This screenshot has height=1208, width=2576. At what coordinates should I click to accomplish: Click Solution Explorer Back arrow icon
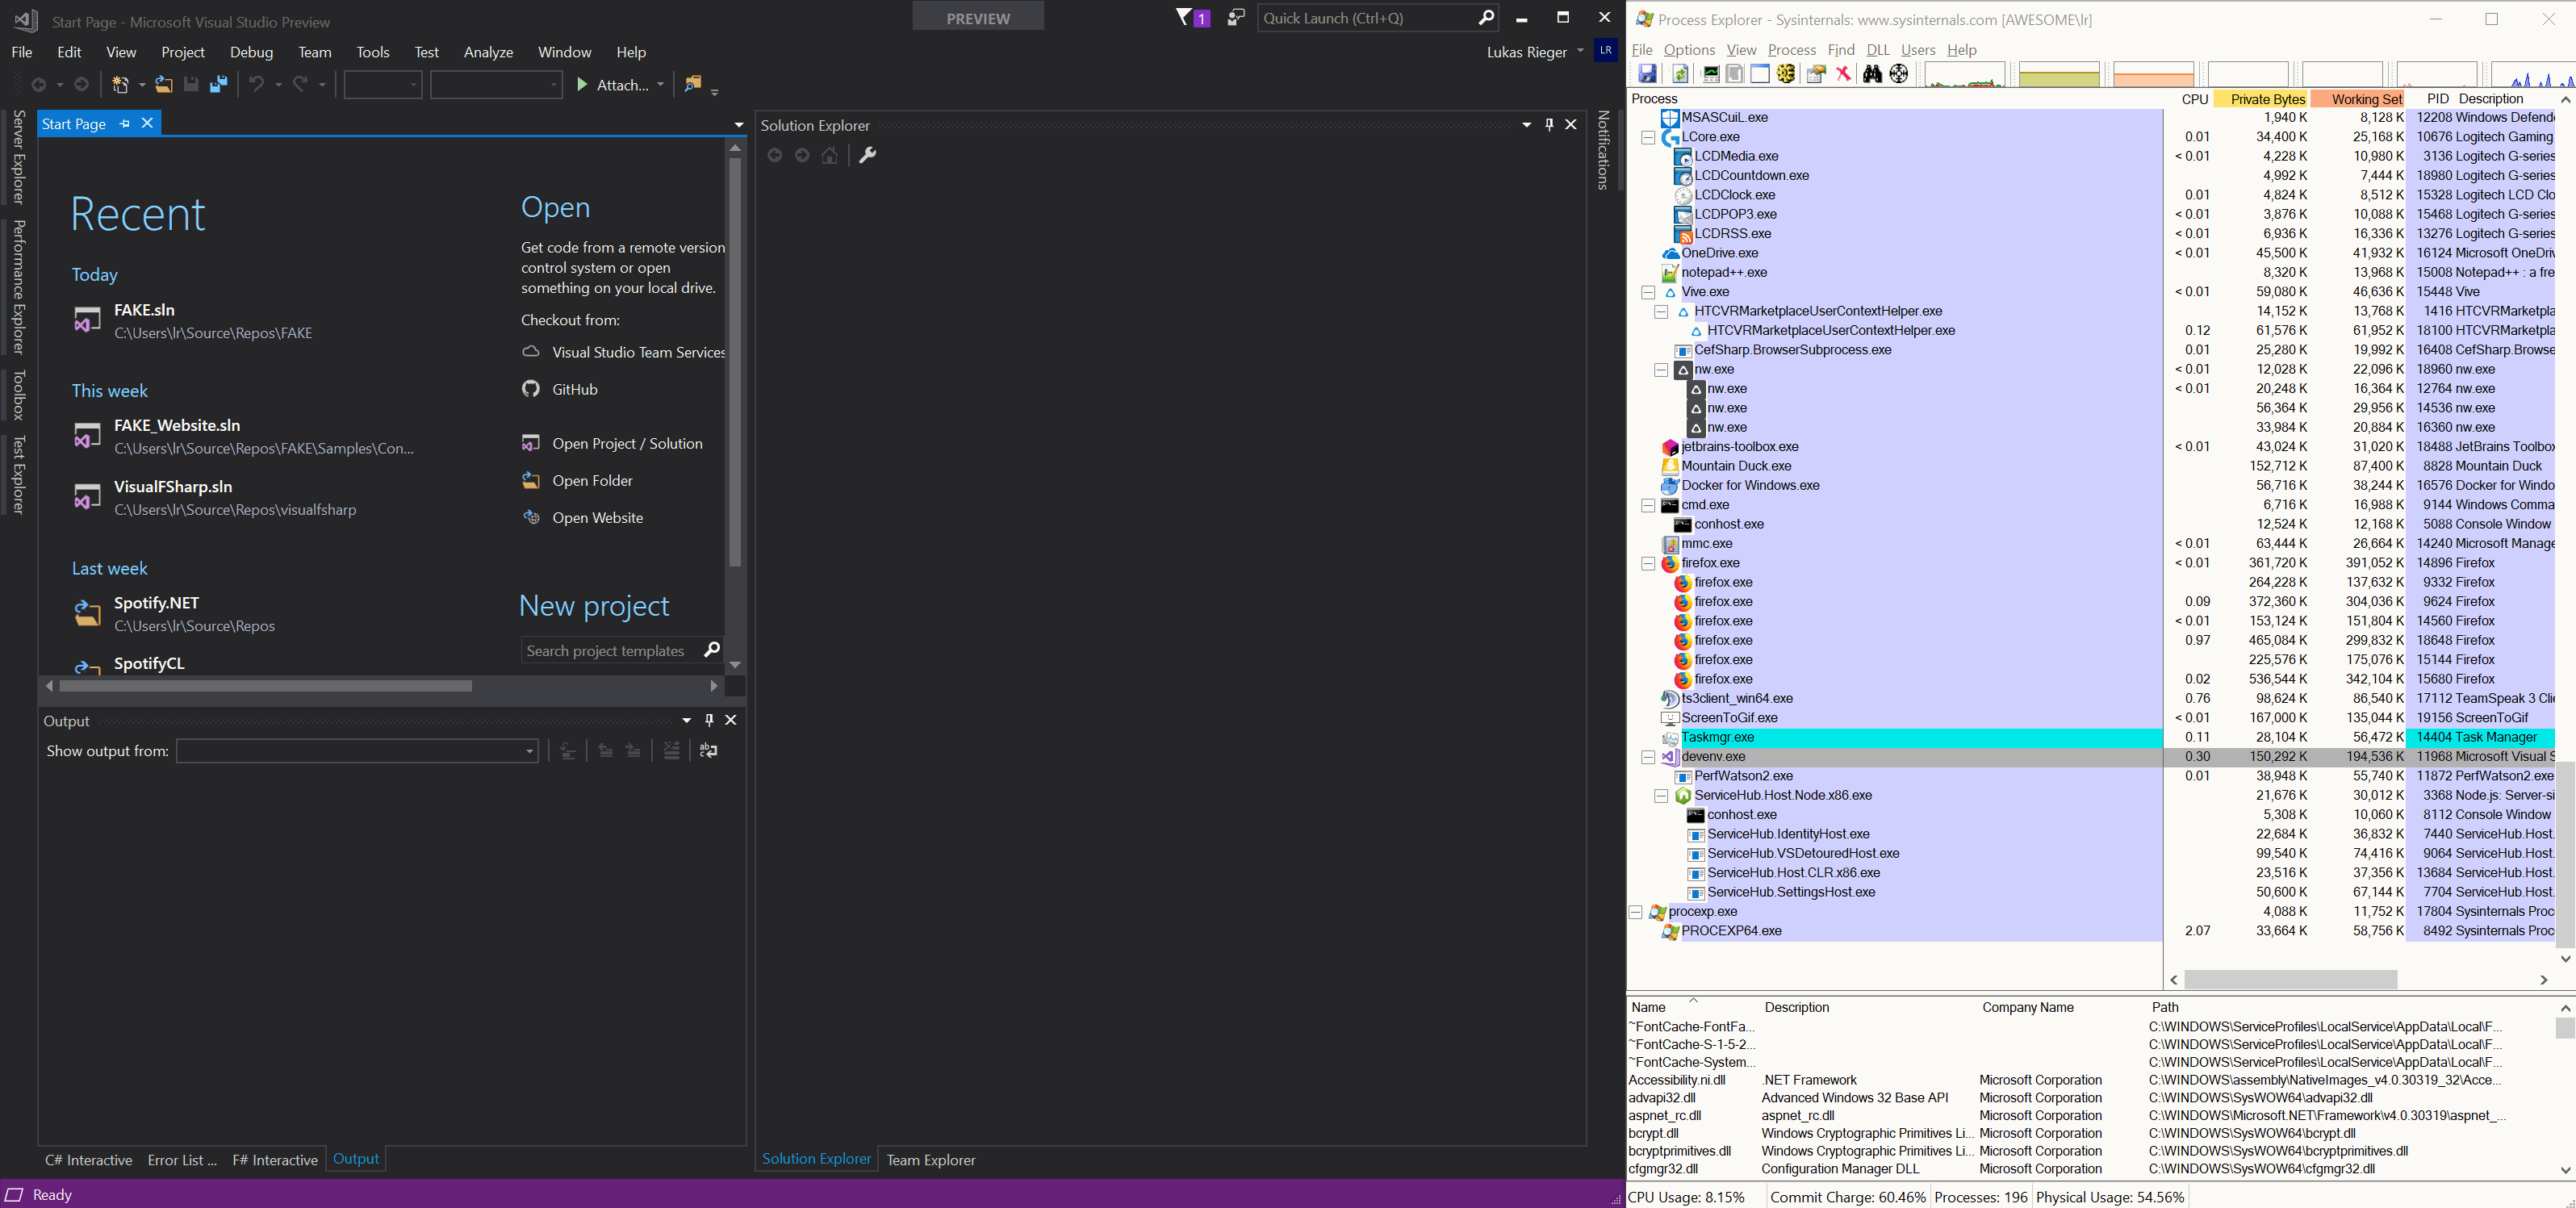tap(774, 155)
